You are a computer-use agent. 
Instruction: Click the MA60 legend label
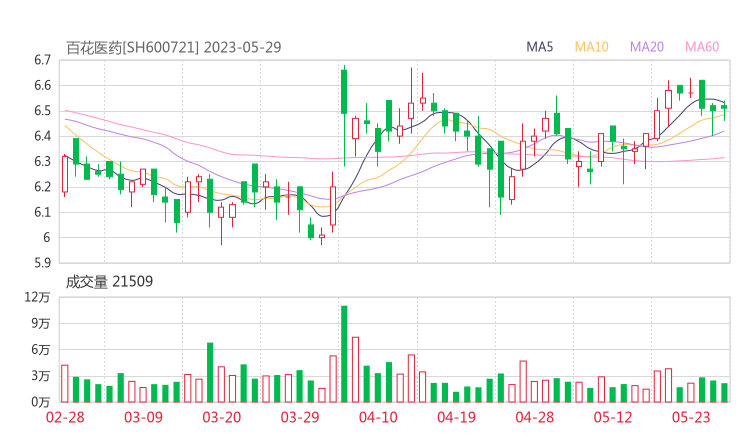[702, 47]
